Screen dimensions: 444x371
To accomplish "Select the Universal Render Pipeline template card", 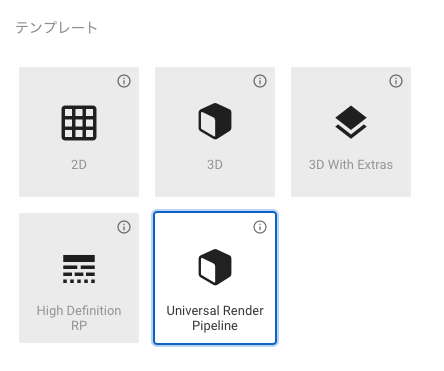I will pyautogui.click(x=215, y=278).
